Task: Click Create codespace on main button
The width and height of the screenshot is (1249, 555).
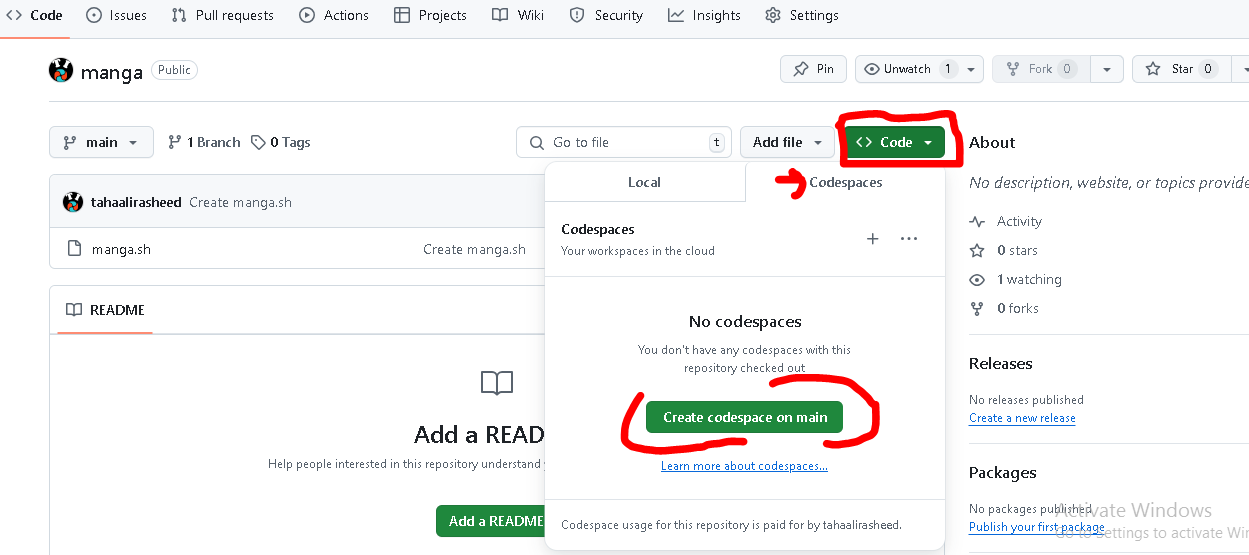Action: [744, 417]
